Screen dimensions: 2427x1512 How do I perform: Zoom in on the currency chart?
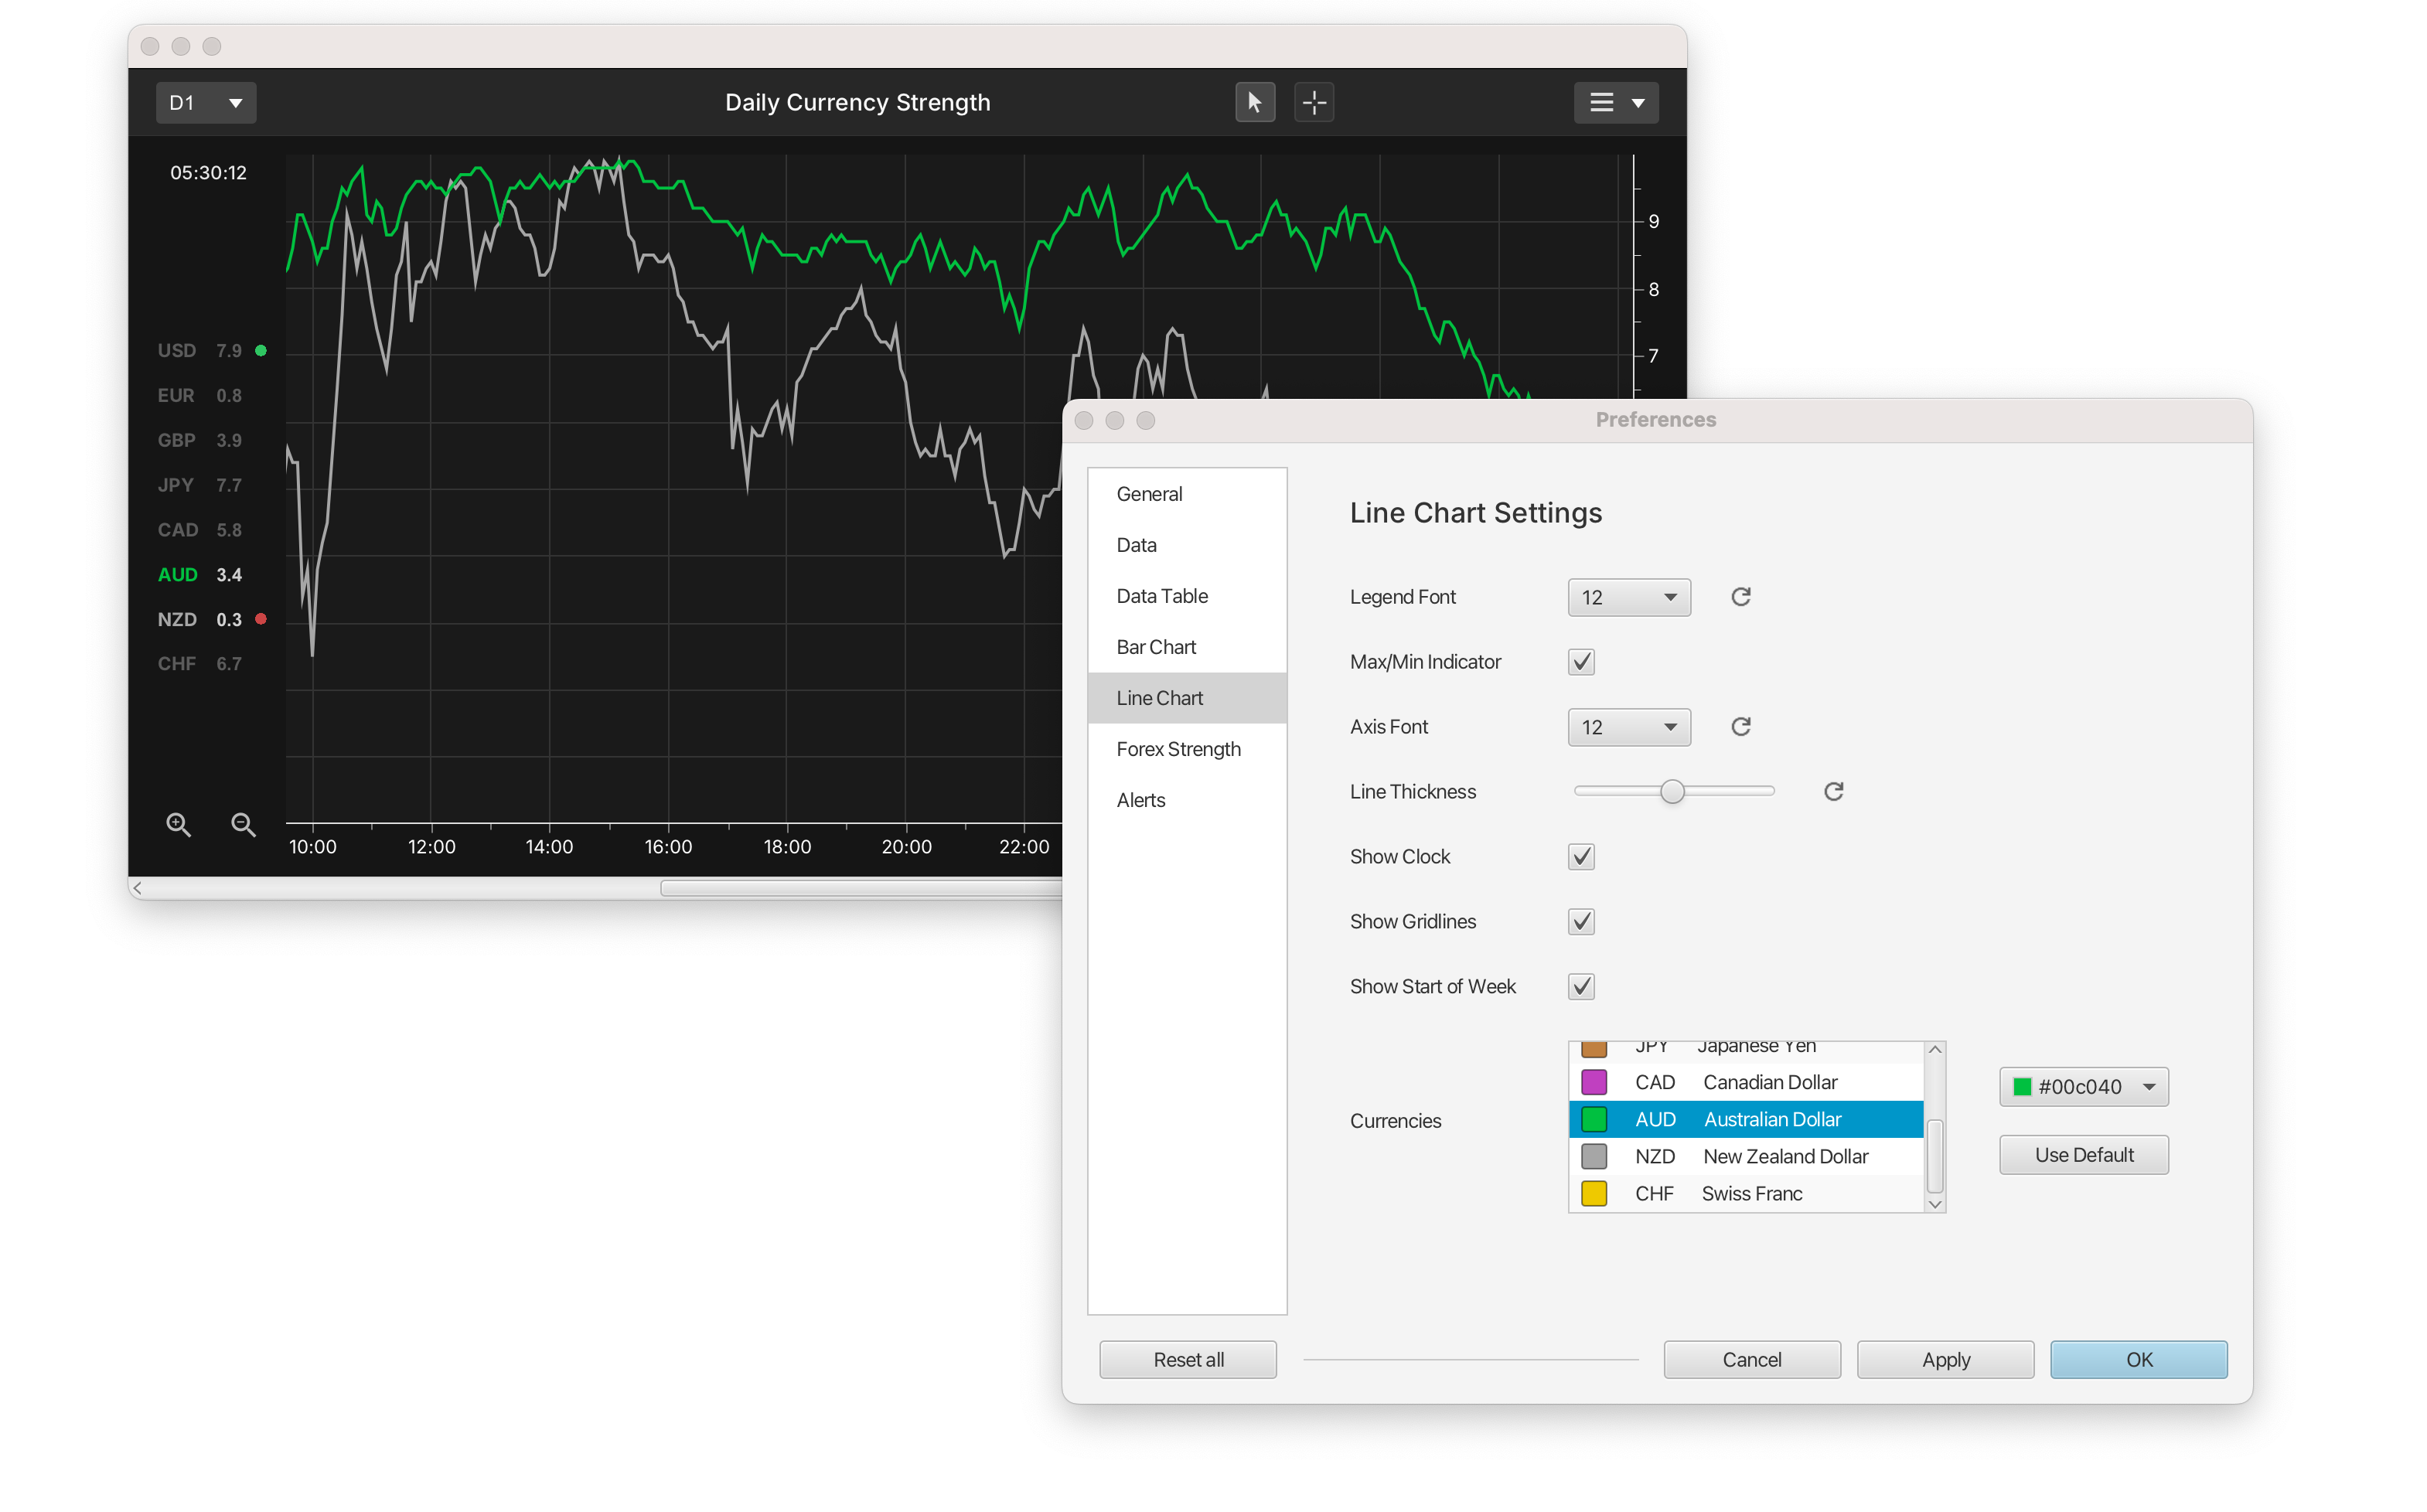pyautogui.click(x=178, y=824)
